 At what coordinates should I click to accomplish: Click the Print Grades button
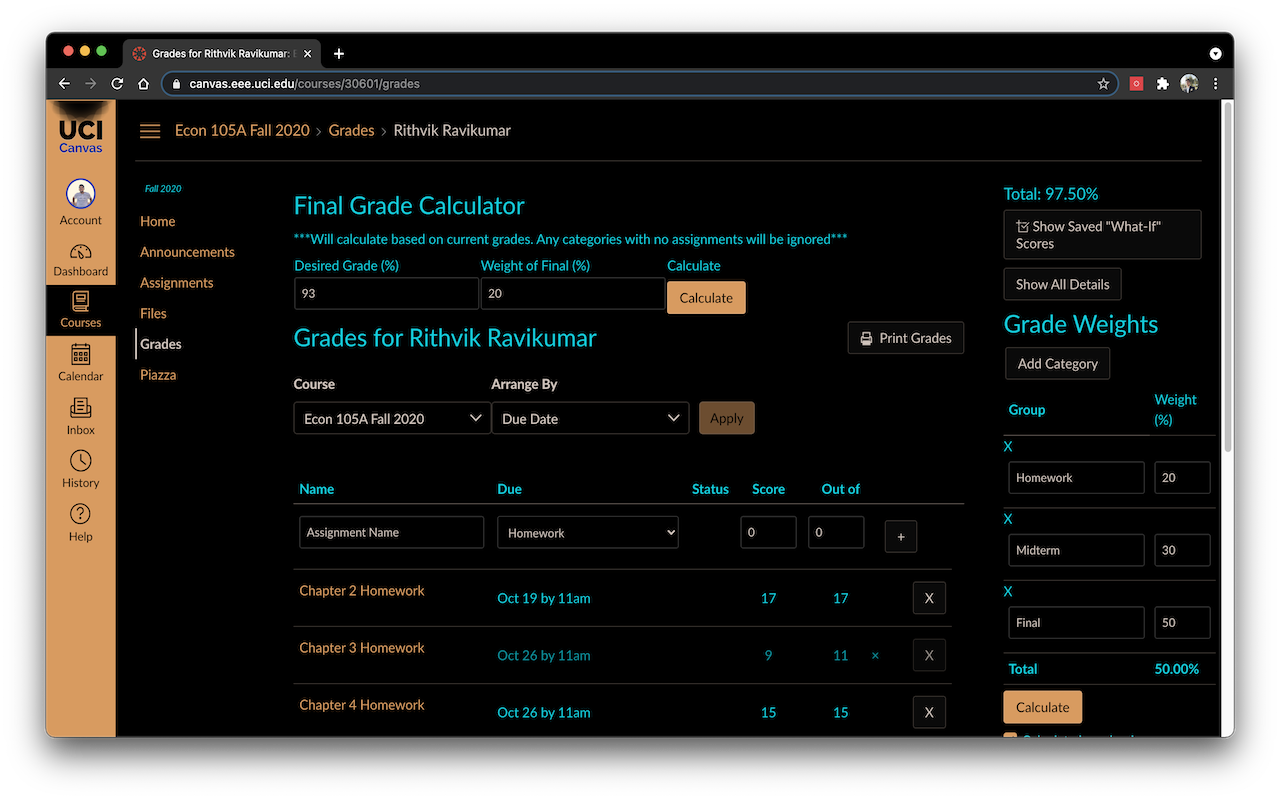click(906, 338)
